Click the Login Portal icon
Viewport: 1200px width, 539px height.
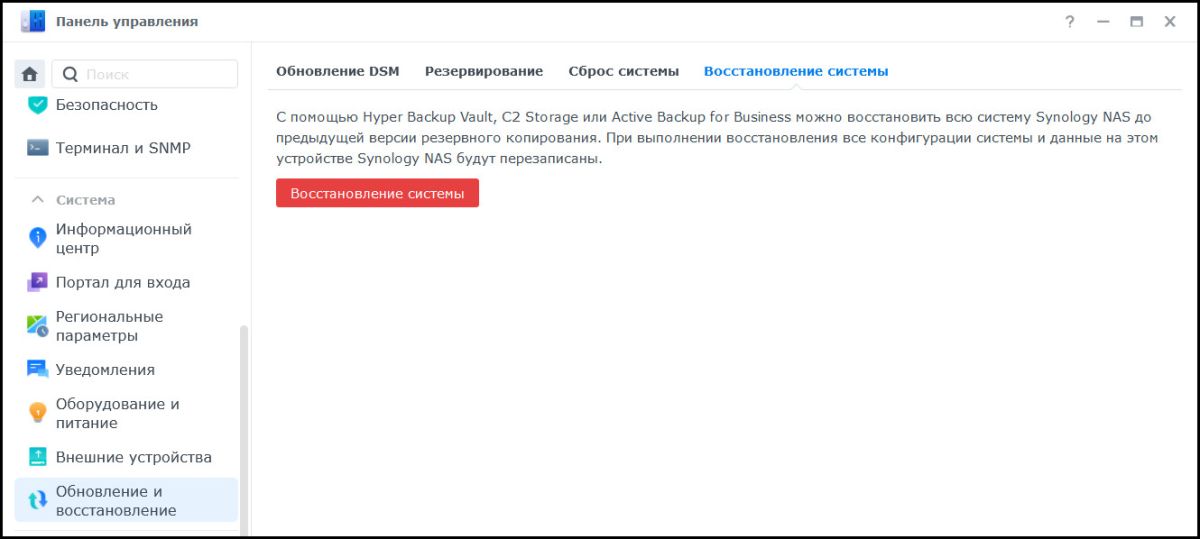38,282
